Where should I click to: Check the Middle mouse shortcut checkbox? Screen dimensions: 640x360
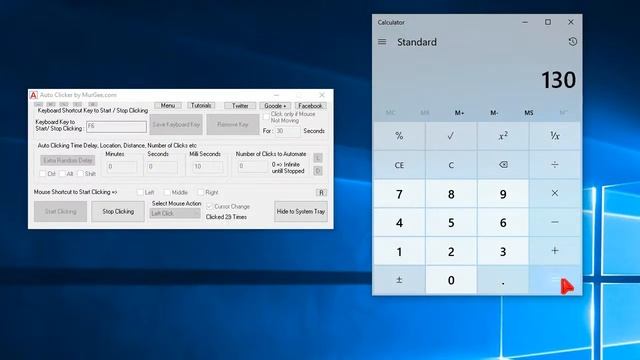[x=167, y=192]
